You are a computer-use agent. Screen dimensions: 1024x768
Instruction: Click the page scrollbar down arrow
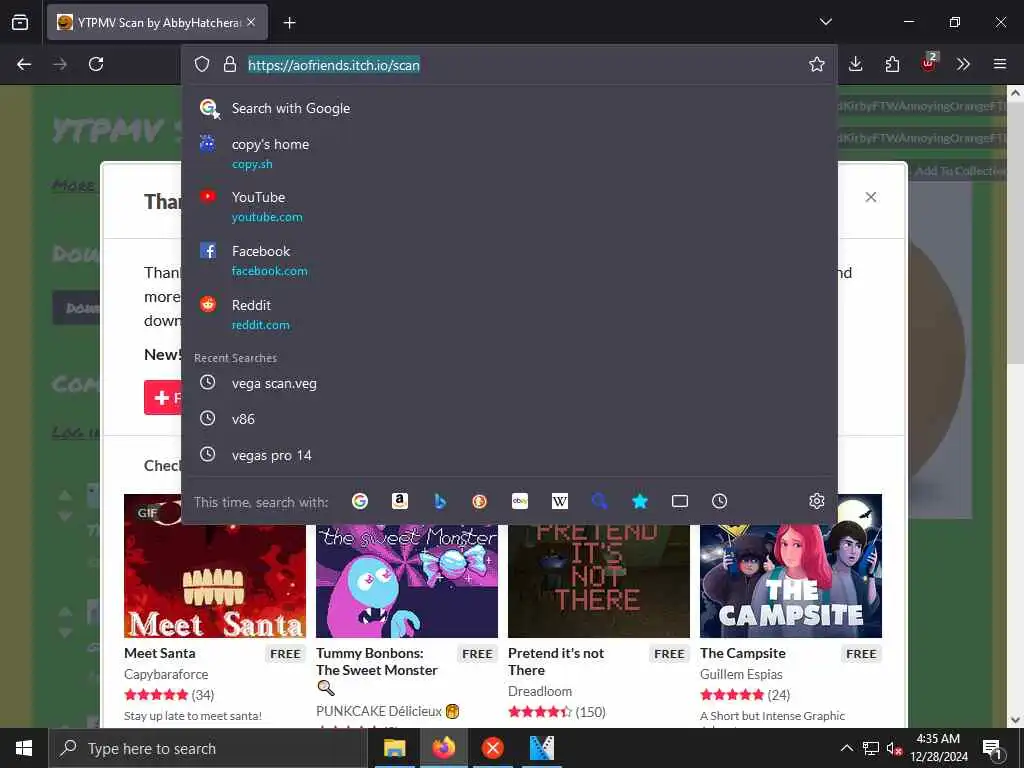(x=1015, y=720)
